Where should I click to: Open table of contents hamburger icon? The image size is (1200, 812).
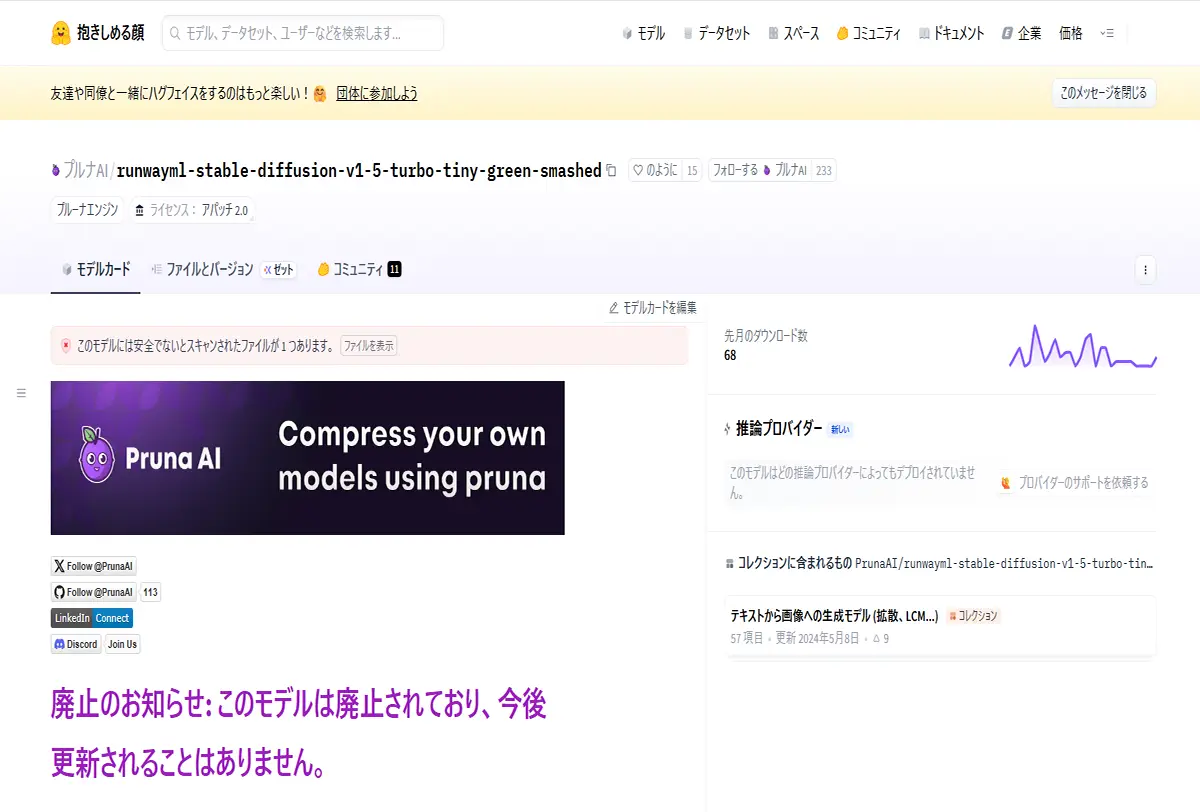pos(21,393)
